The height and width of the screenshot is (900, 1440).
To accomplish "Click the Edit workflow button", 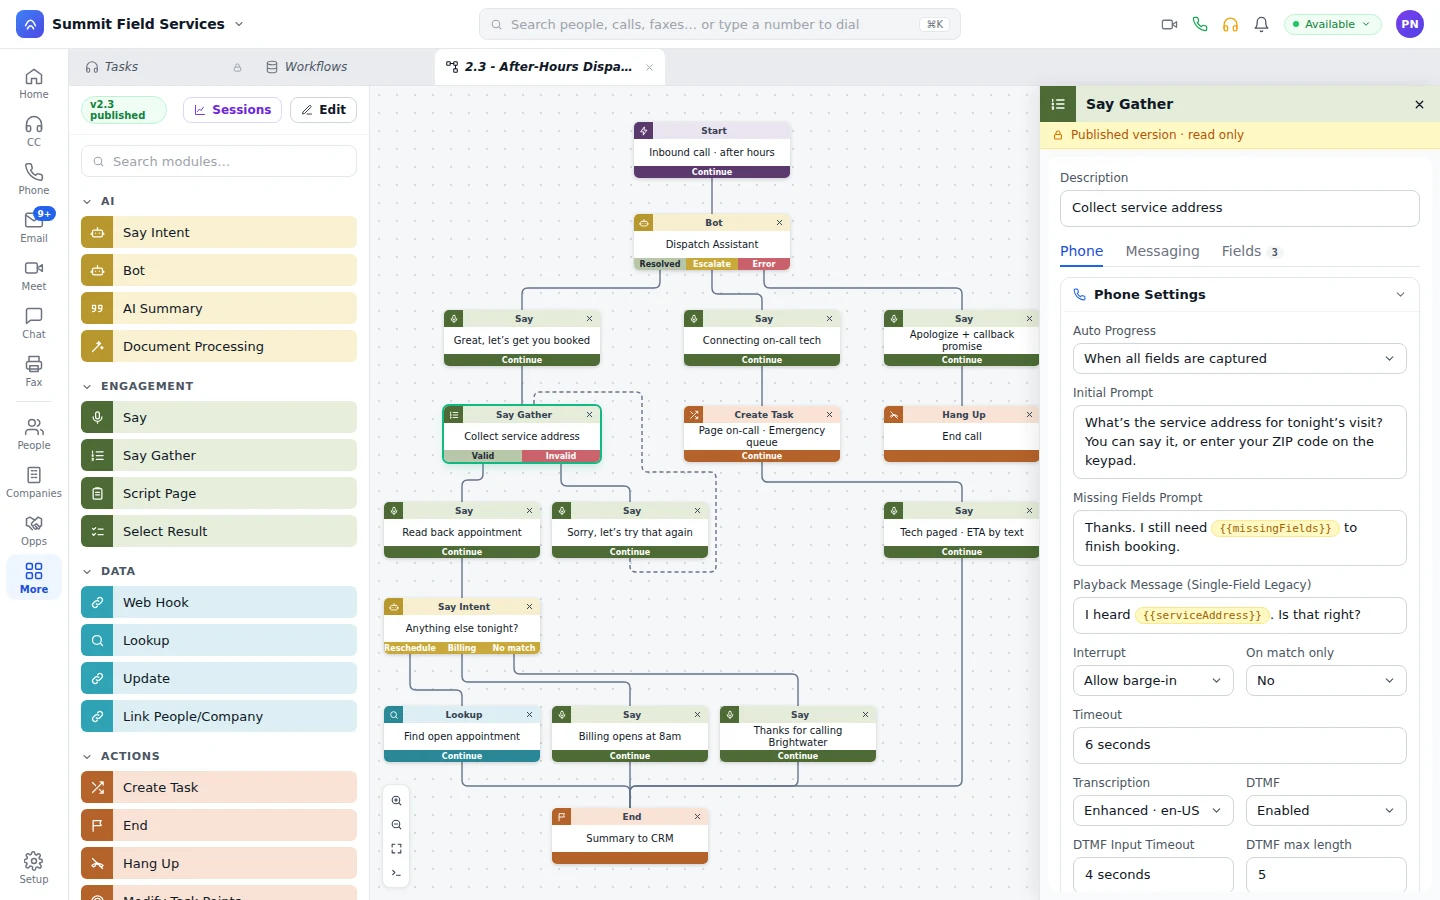I will 323,110.
